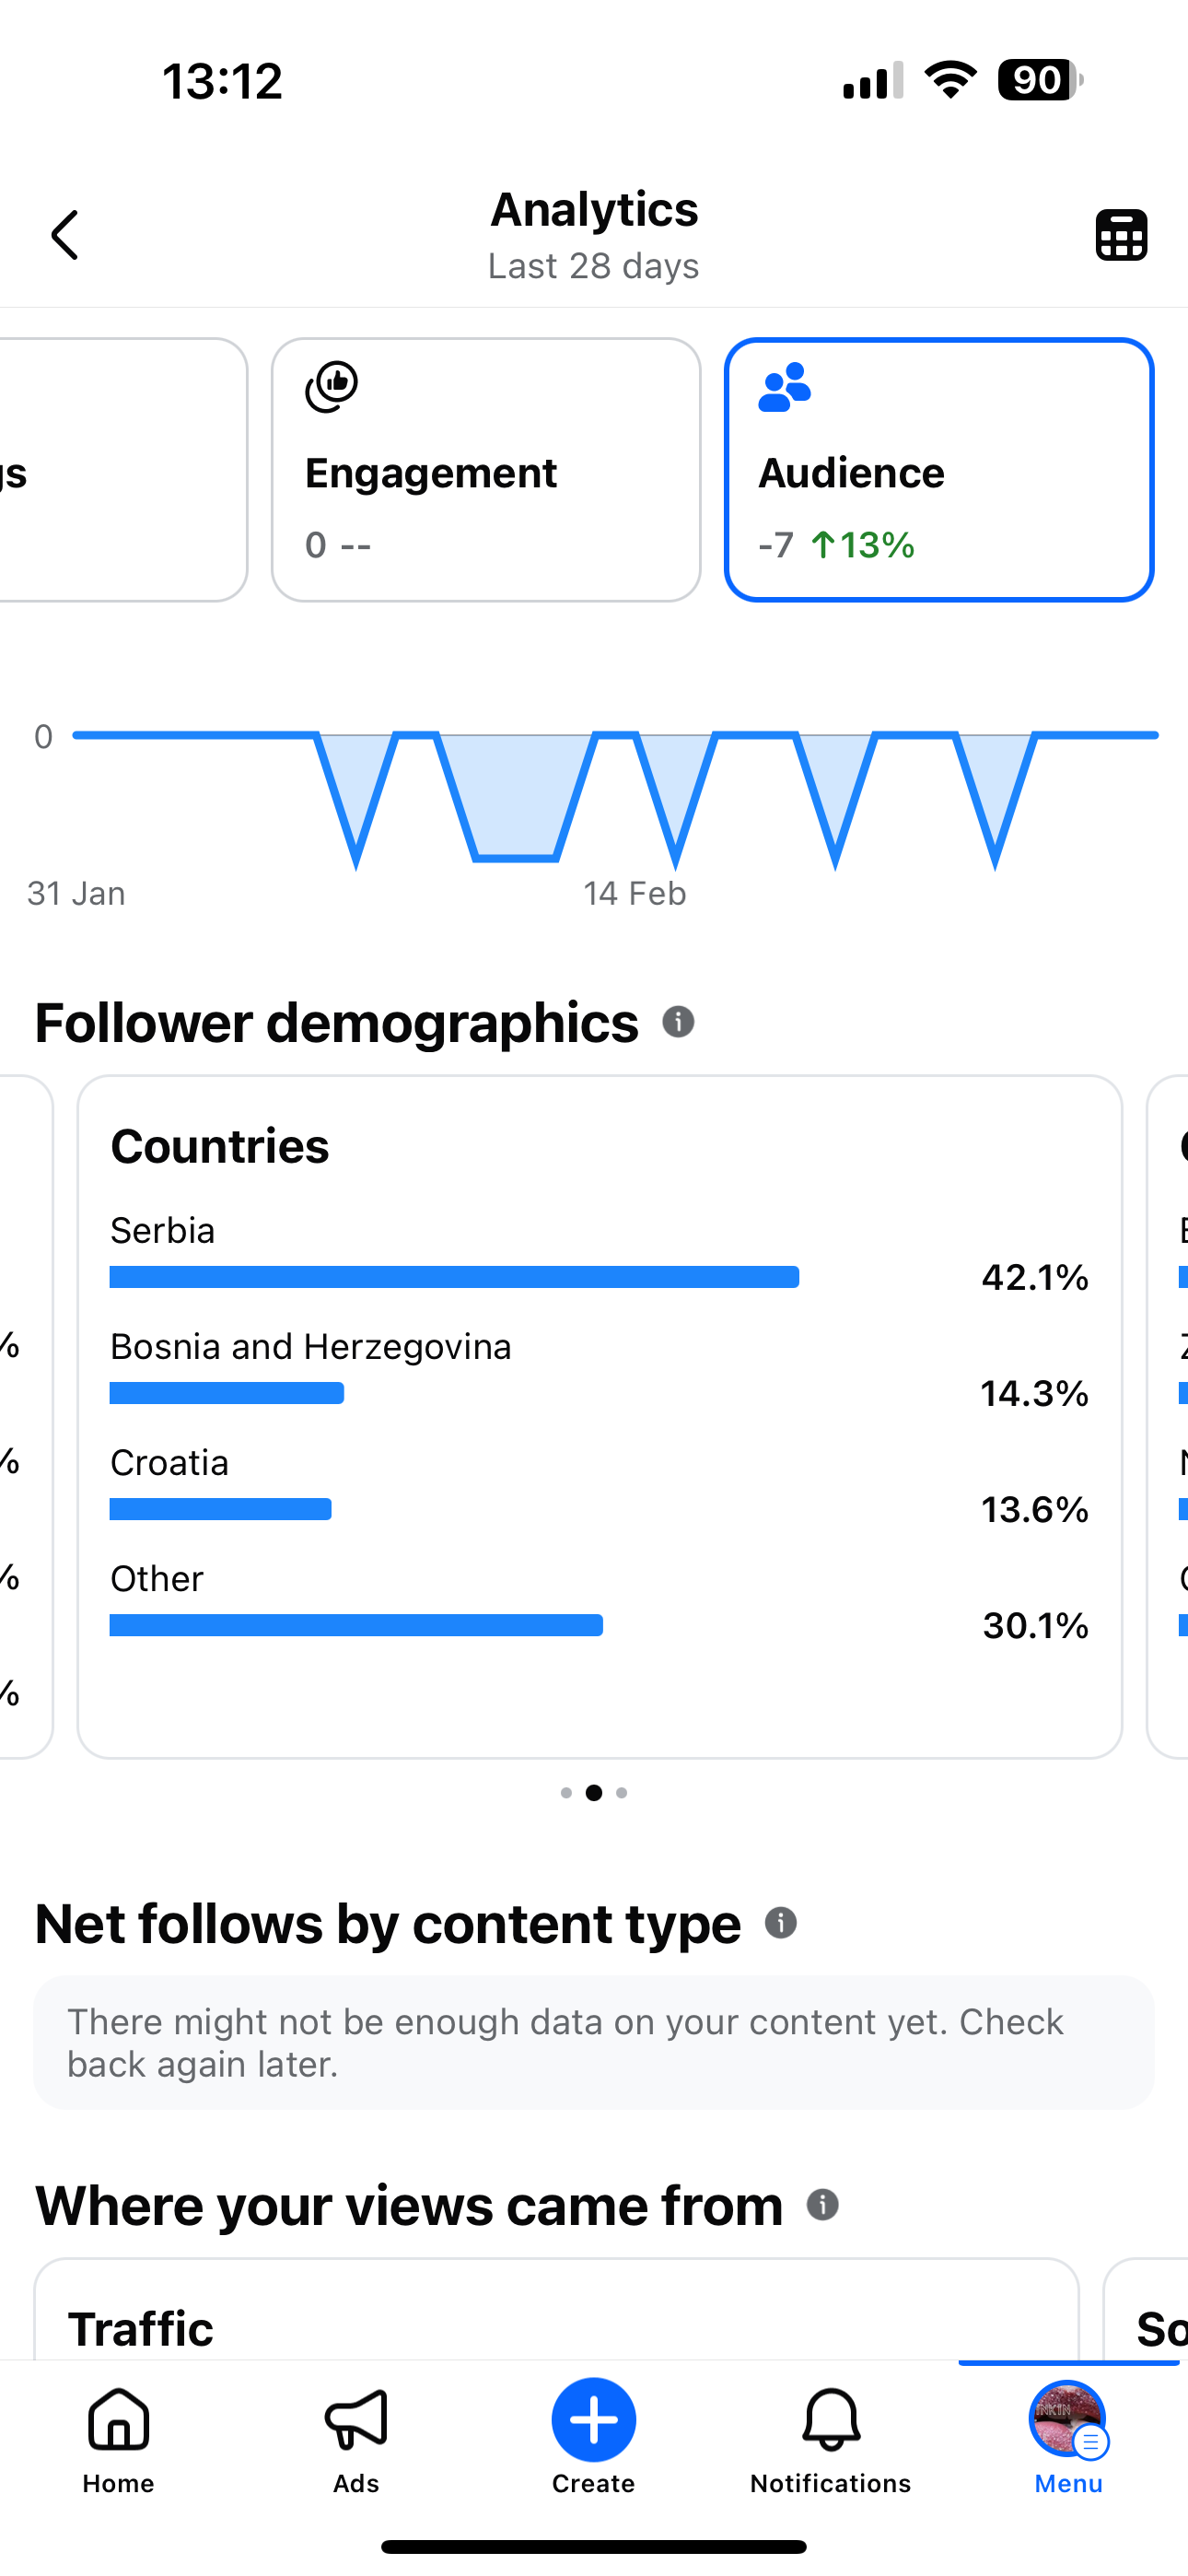Screen dimensions: 1188x2576
Task: Tap the 14 Feb chart label
Action: [635, 893]
